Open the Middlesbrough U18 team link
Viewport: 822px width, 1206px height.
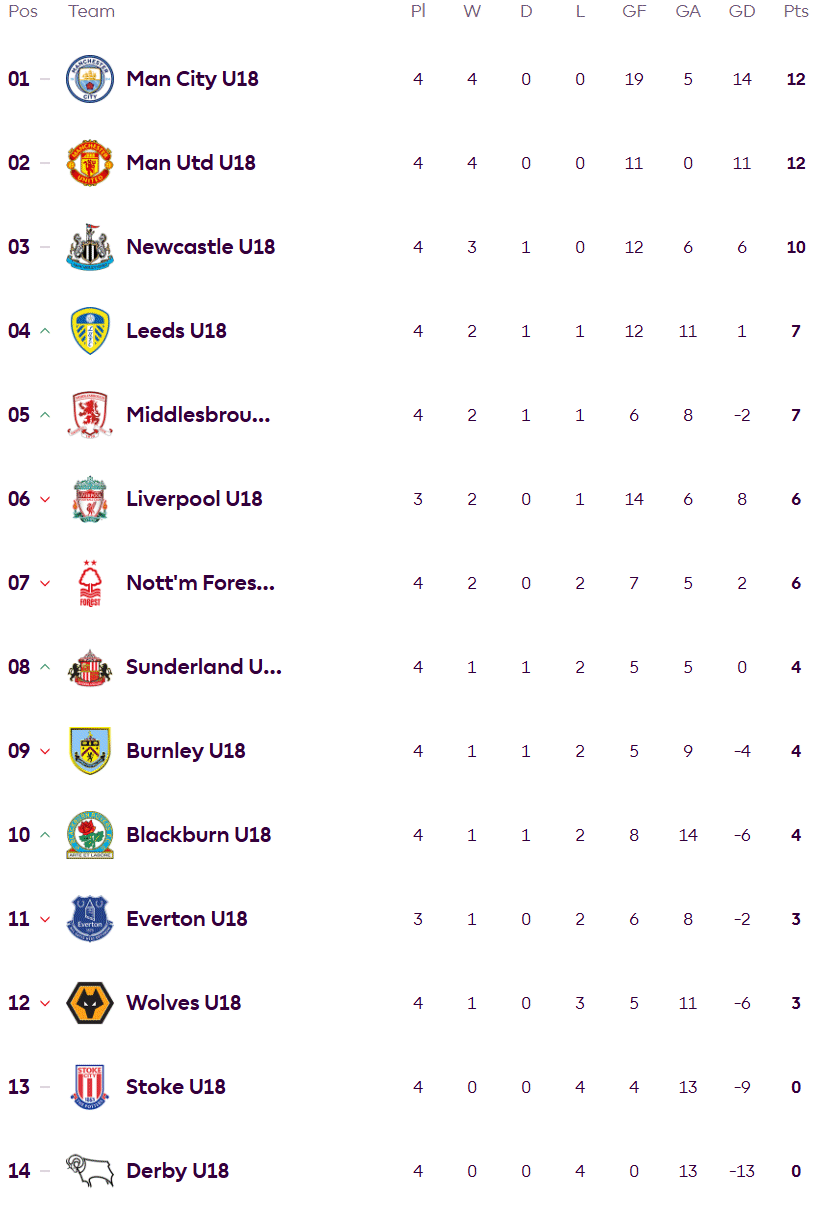tap(198, 415)
